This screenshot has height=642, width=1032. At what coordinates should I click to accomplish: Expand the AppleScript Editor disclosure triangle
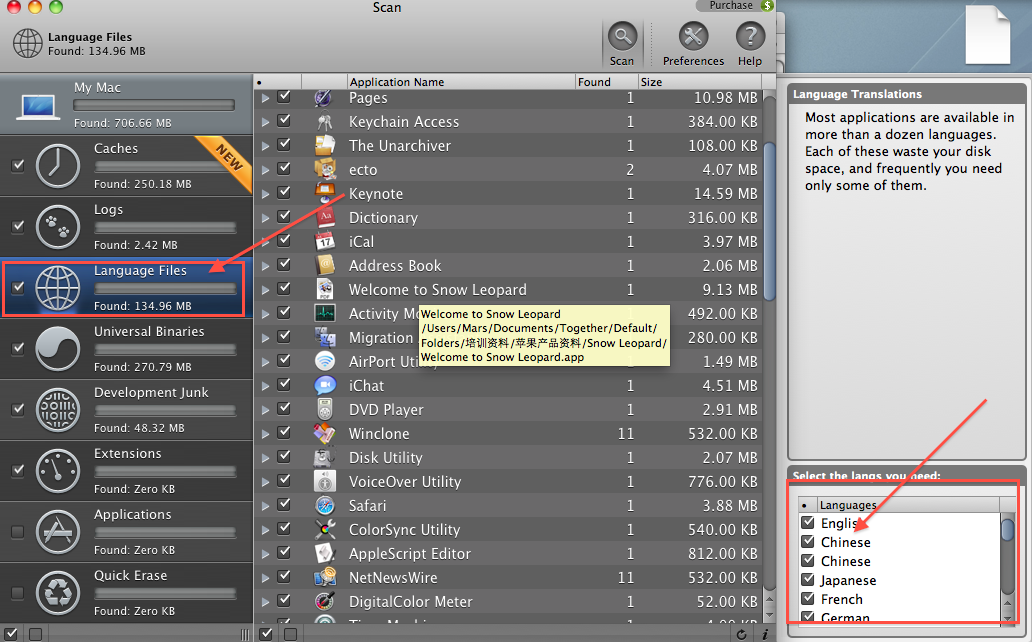click(265, 554)
